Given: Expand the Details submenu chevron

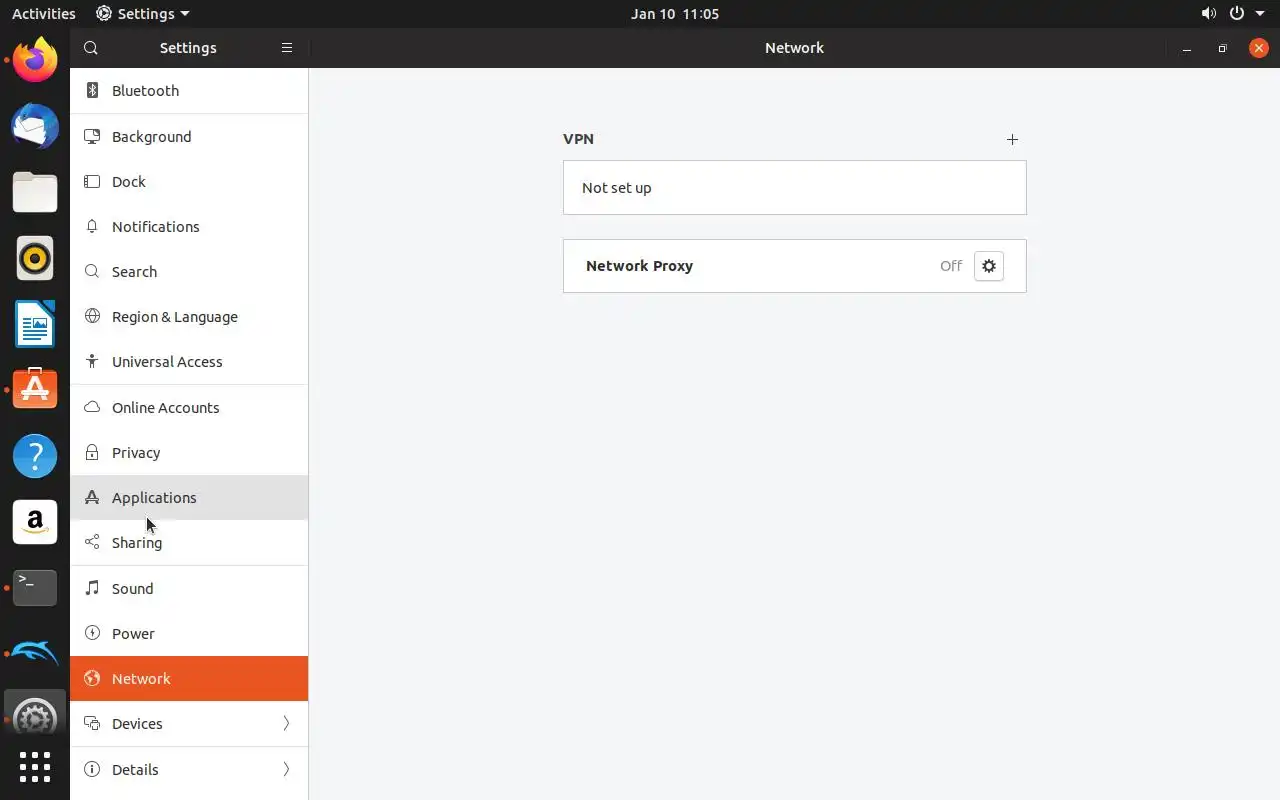Looking at the screenshot, I should (x=286, y=769).
